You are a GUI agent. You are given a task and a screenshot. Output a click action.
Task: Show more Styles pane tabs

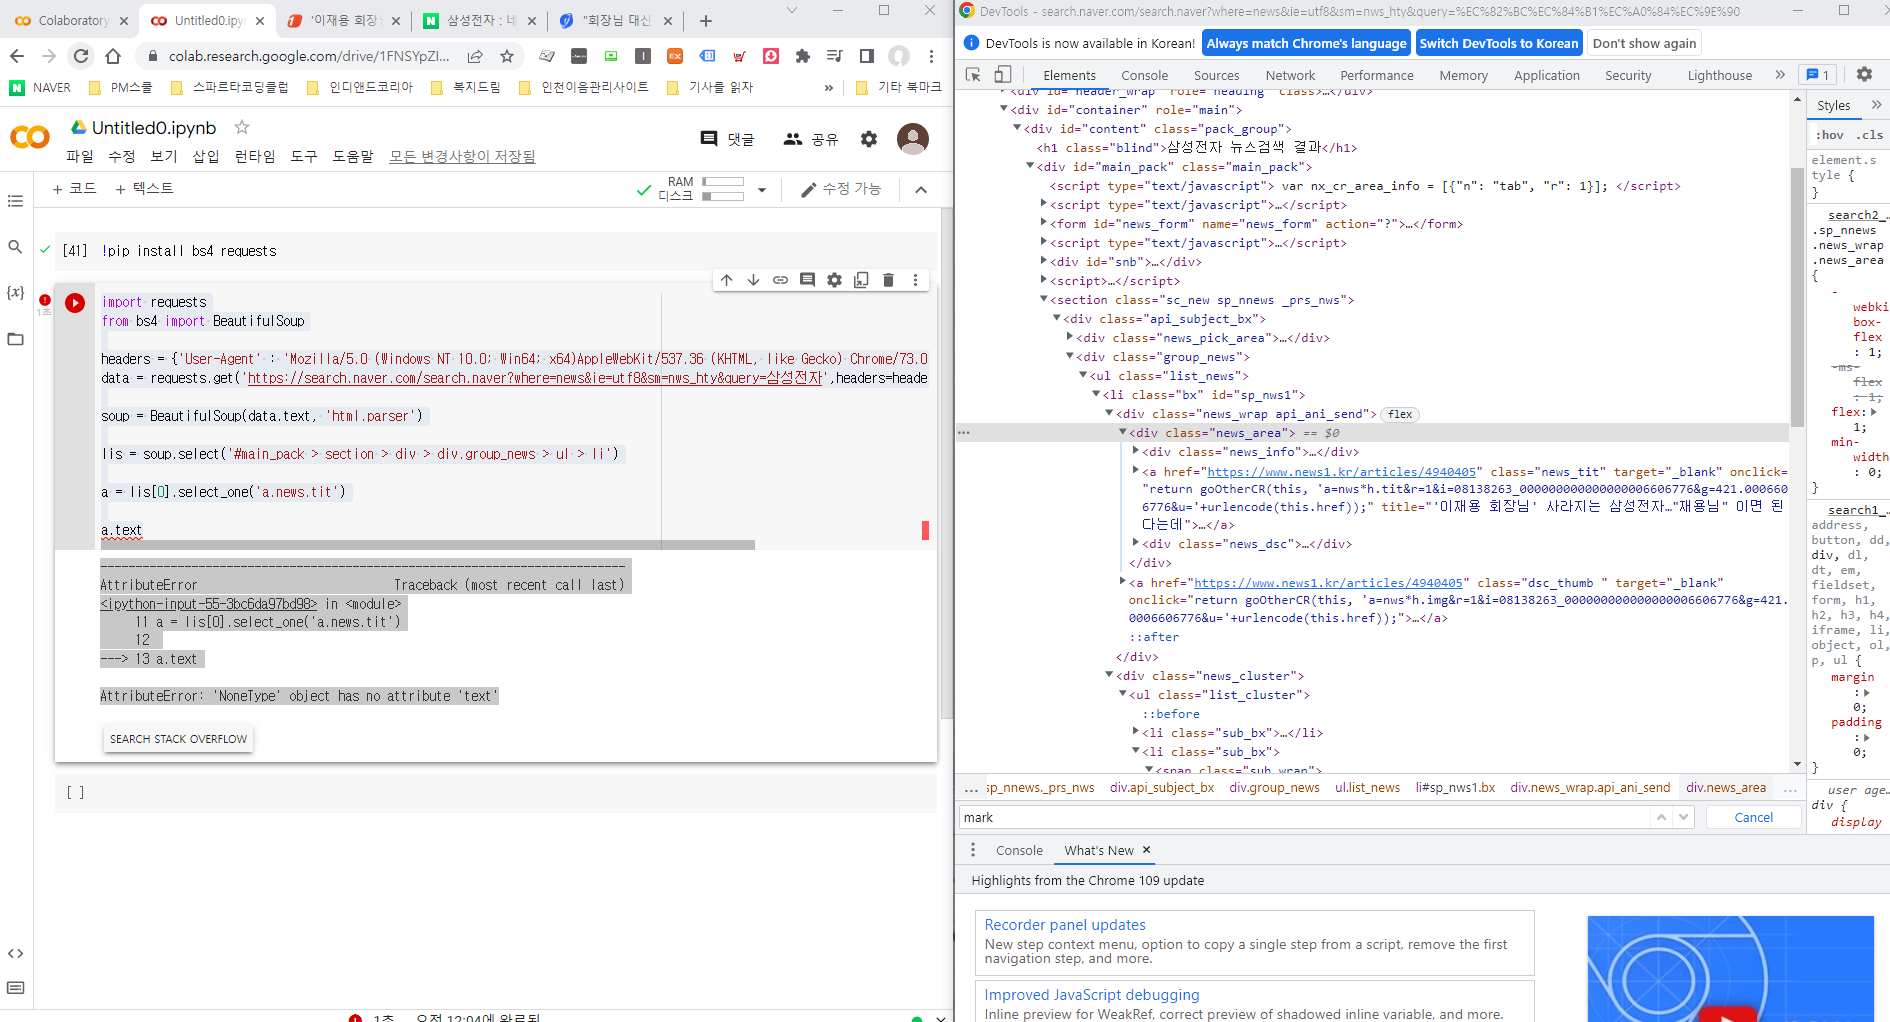point(1876,105)
